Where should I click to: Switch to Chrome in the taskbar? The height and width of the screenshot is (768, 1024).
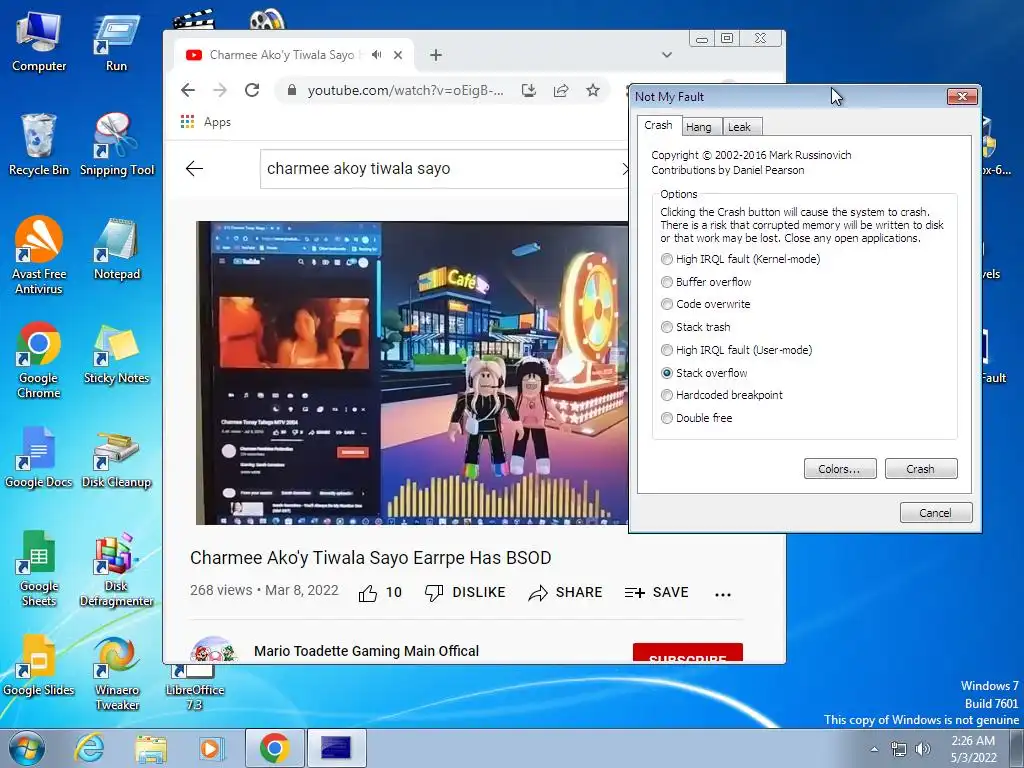[274, 748]
